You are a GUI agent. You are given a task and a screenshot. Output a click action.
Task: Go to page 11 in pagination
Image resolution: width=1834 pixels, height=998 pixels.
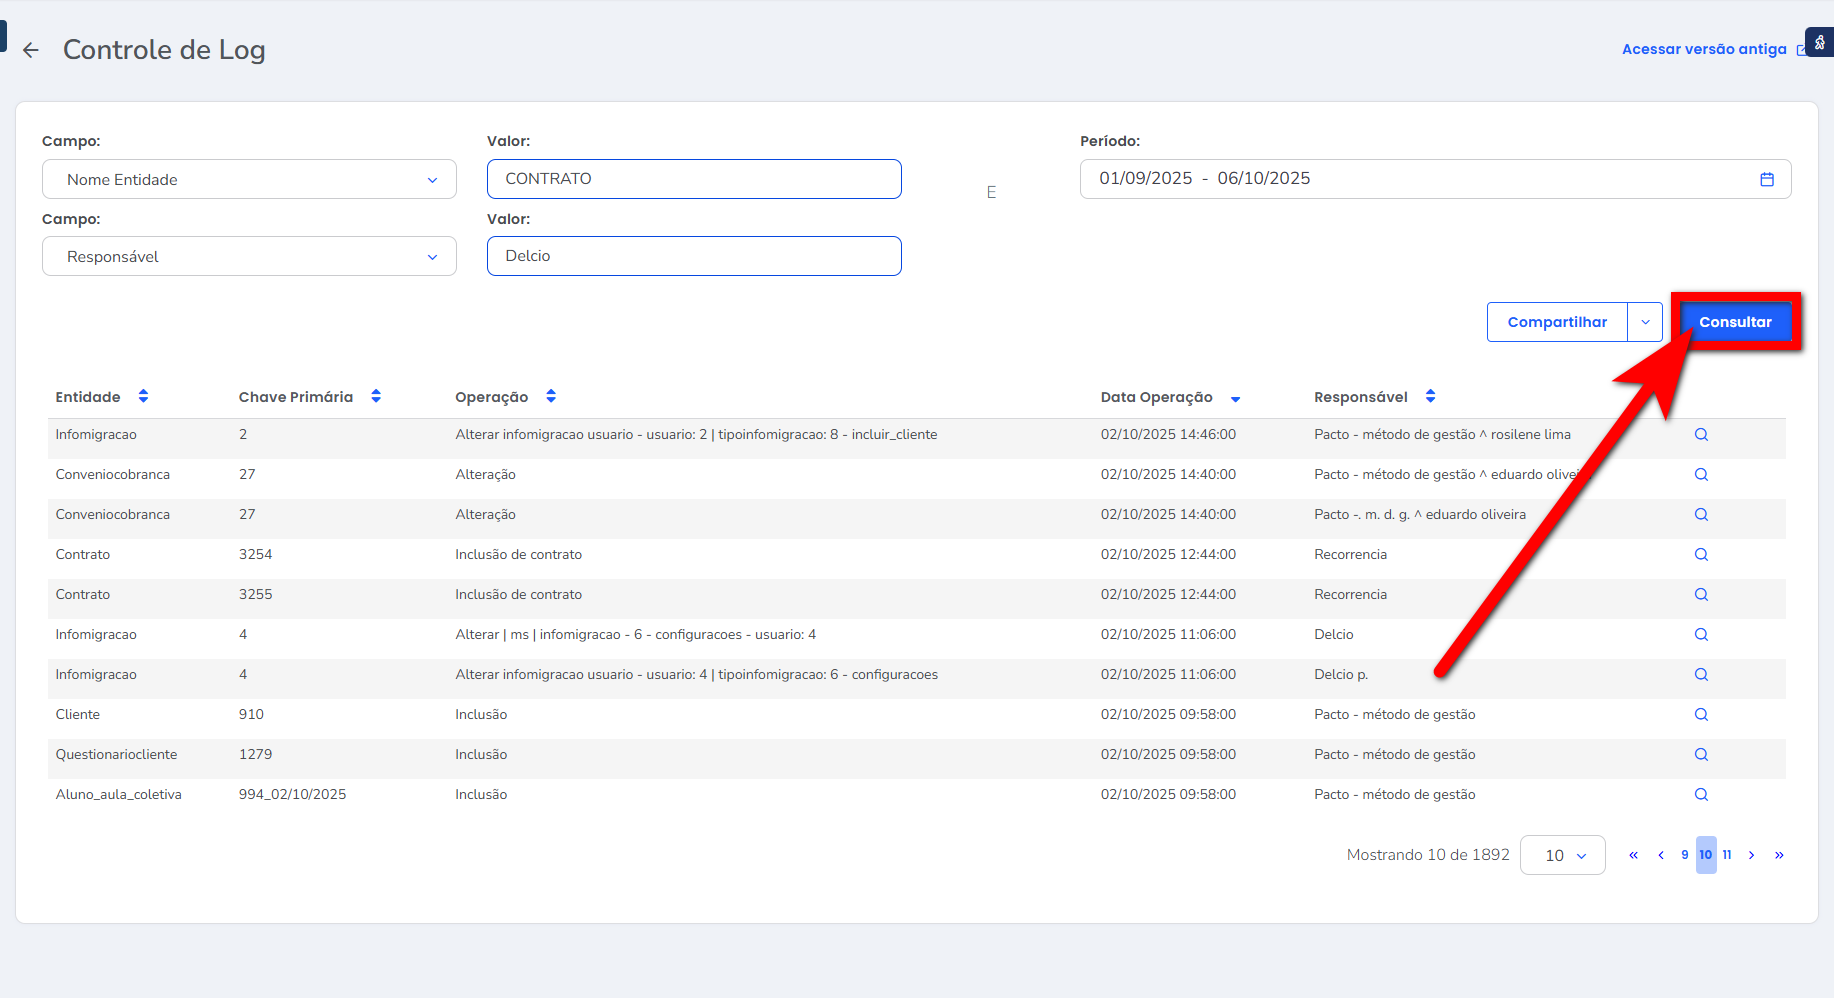pyautogui.click(x=1727, y=855)
